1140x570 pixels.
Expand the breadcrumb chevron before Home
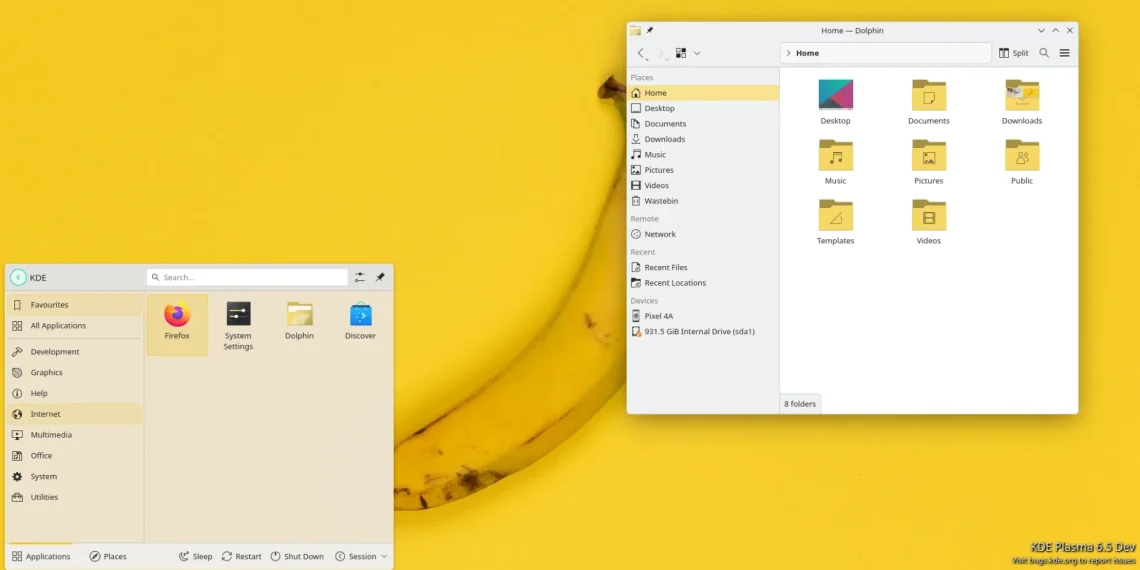(x=788, y=53)
